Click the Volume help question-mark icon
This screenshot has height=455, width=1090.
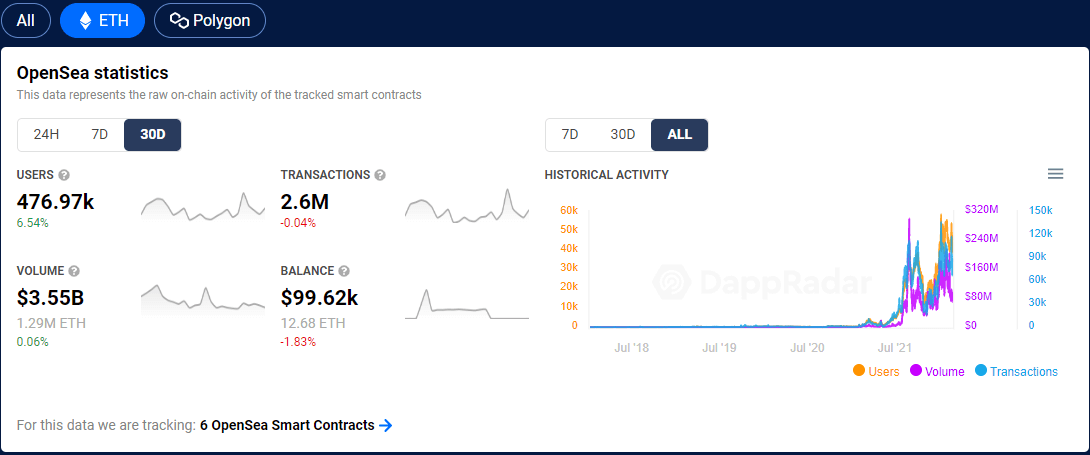pos(75,271)
